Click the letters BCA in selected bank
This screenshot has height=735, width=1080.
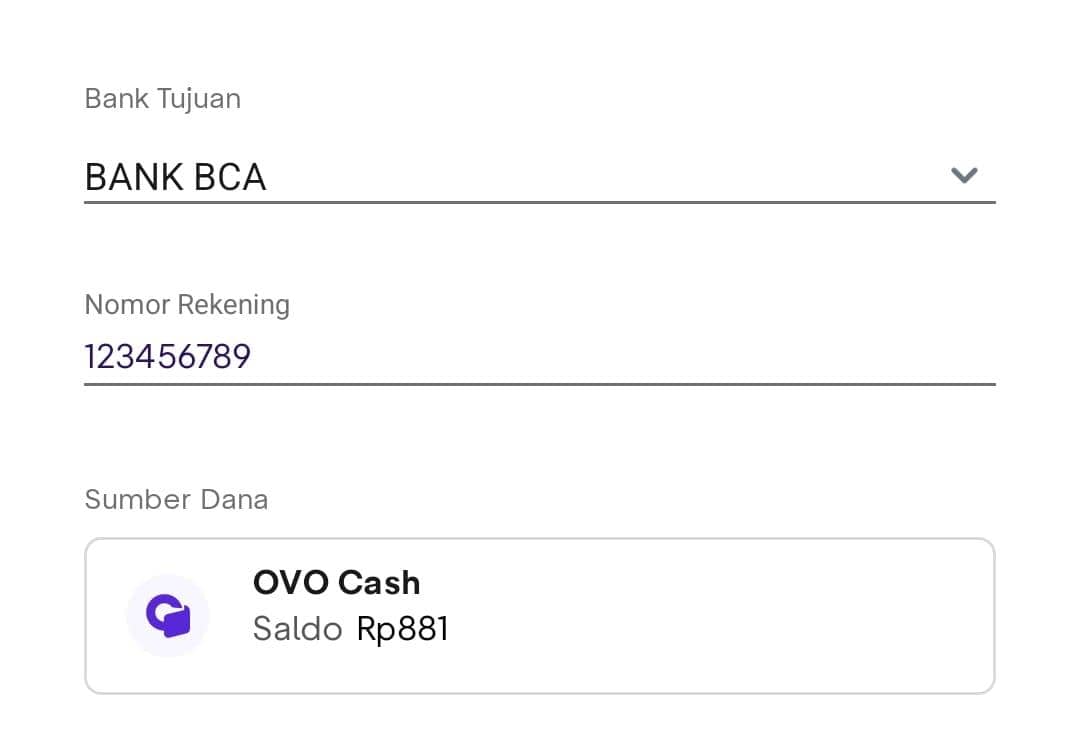(230, 177)
